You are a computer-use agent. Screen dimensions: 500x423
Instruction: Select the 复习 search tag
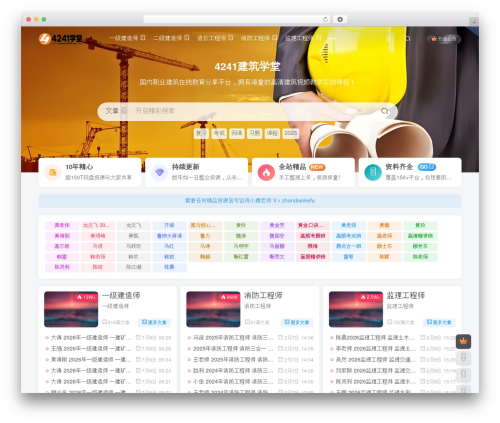[201, 133]
